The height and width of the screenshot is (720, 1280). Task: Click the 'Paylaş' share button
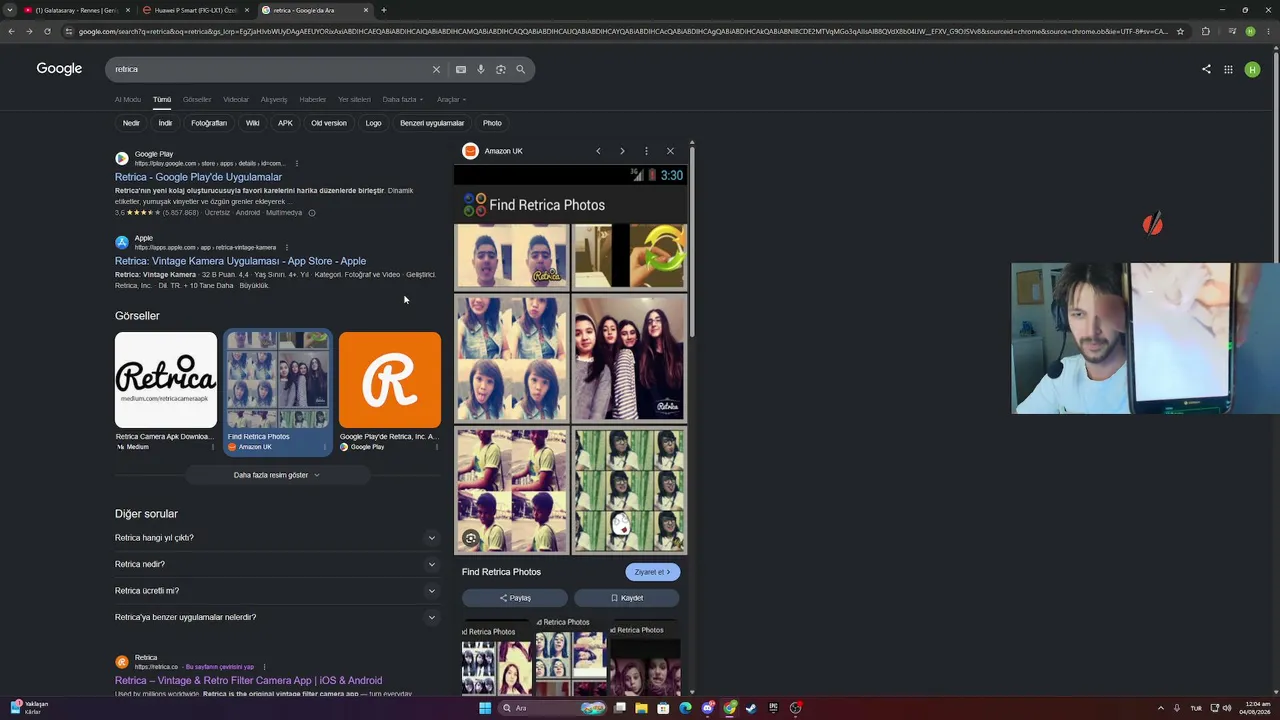coord(515,598)
